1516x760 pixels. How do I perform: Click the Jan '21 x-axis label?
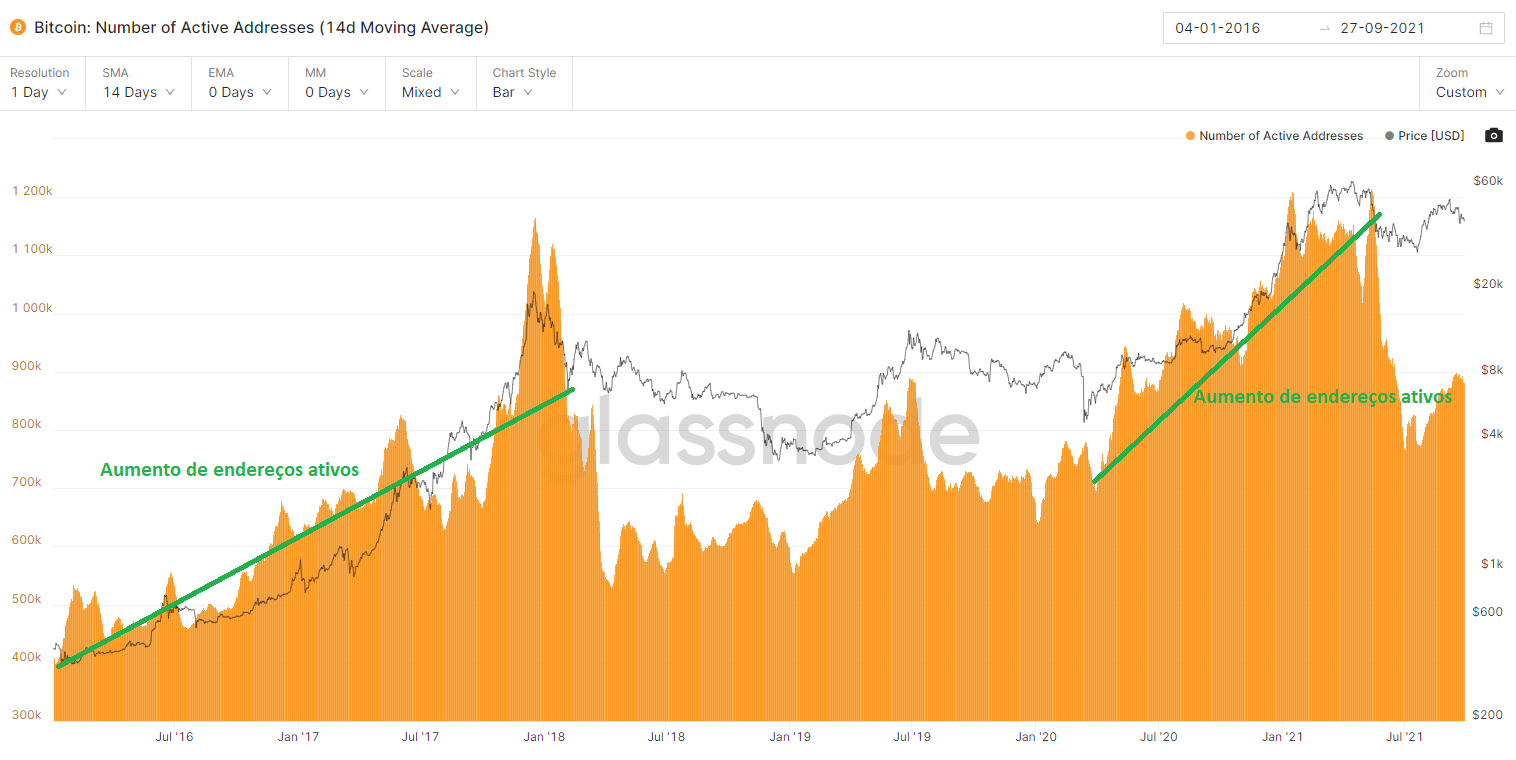tap(1282, 737)
